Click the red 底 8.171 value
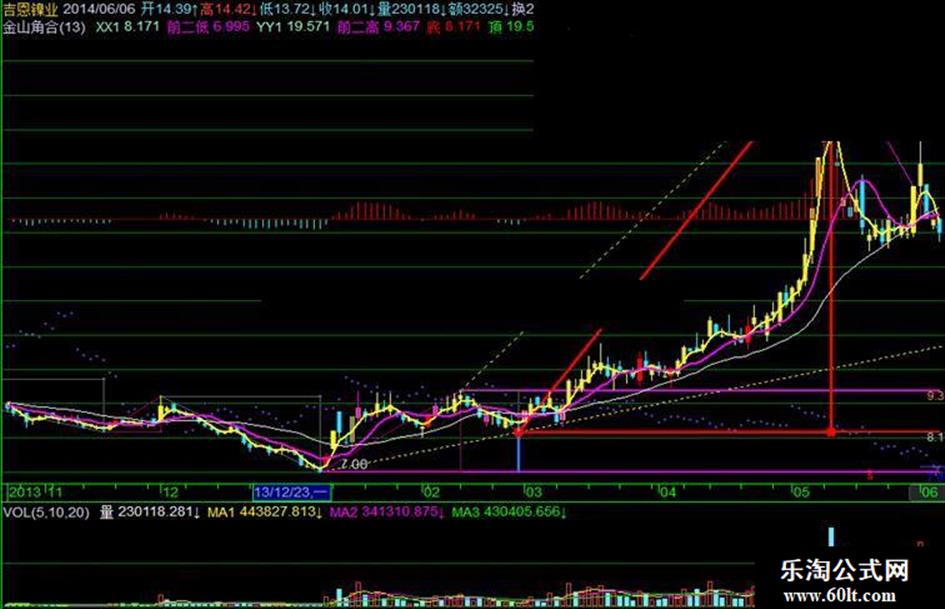This screenshot has width=945, height=609. click(x=454, y=27)
